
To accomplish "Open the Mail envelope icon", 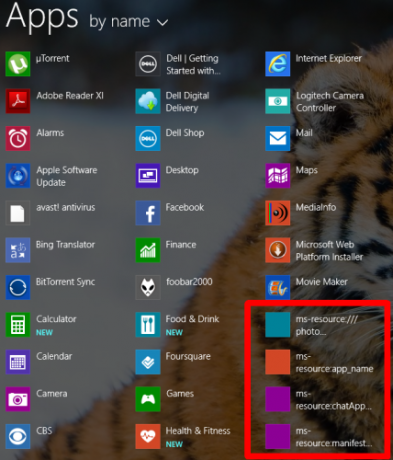I will pos(278,138).
